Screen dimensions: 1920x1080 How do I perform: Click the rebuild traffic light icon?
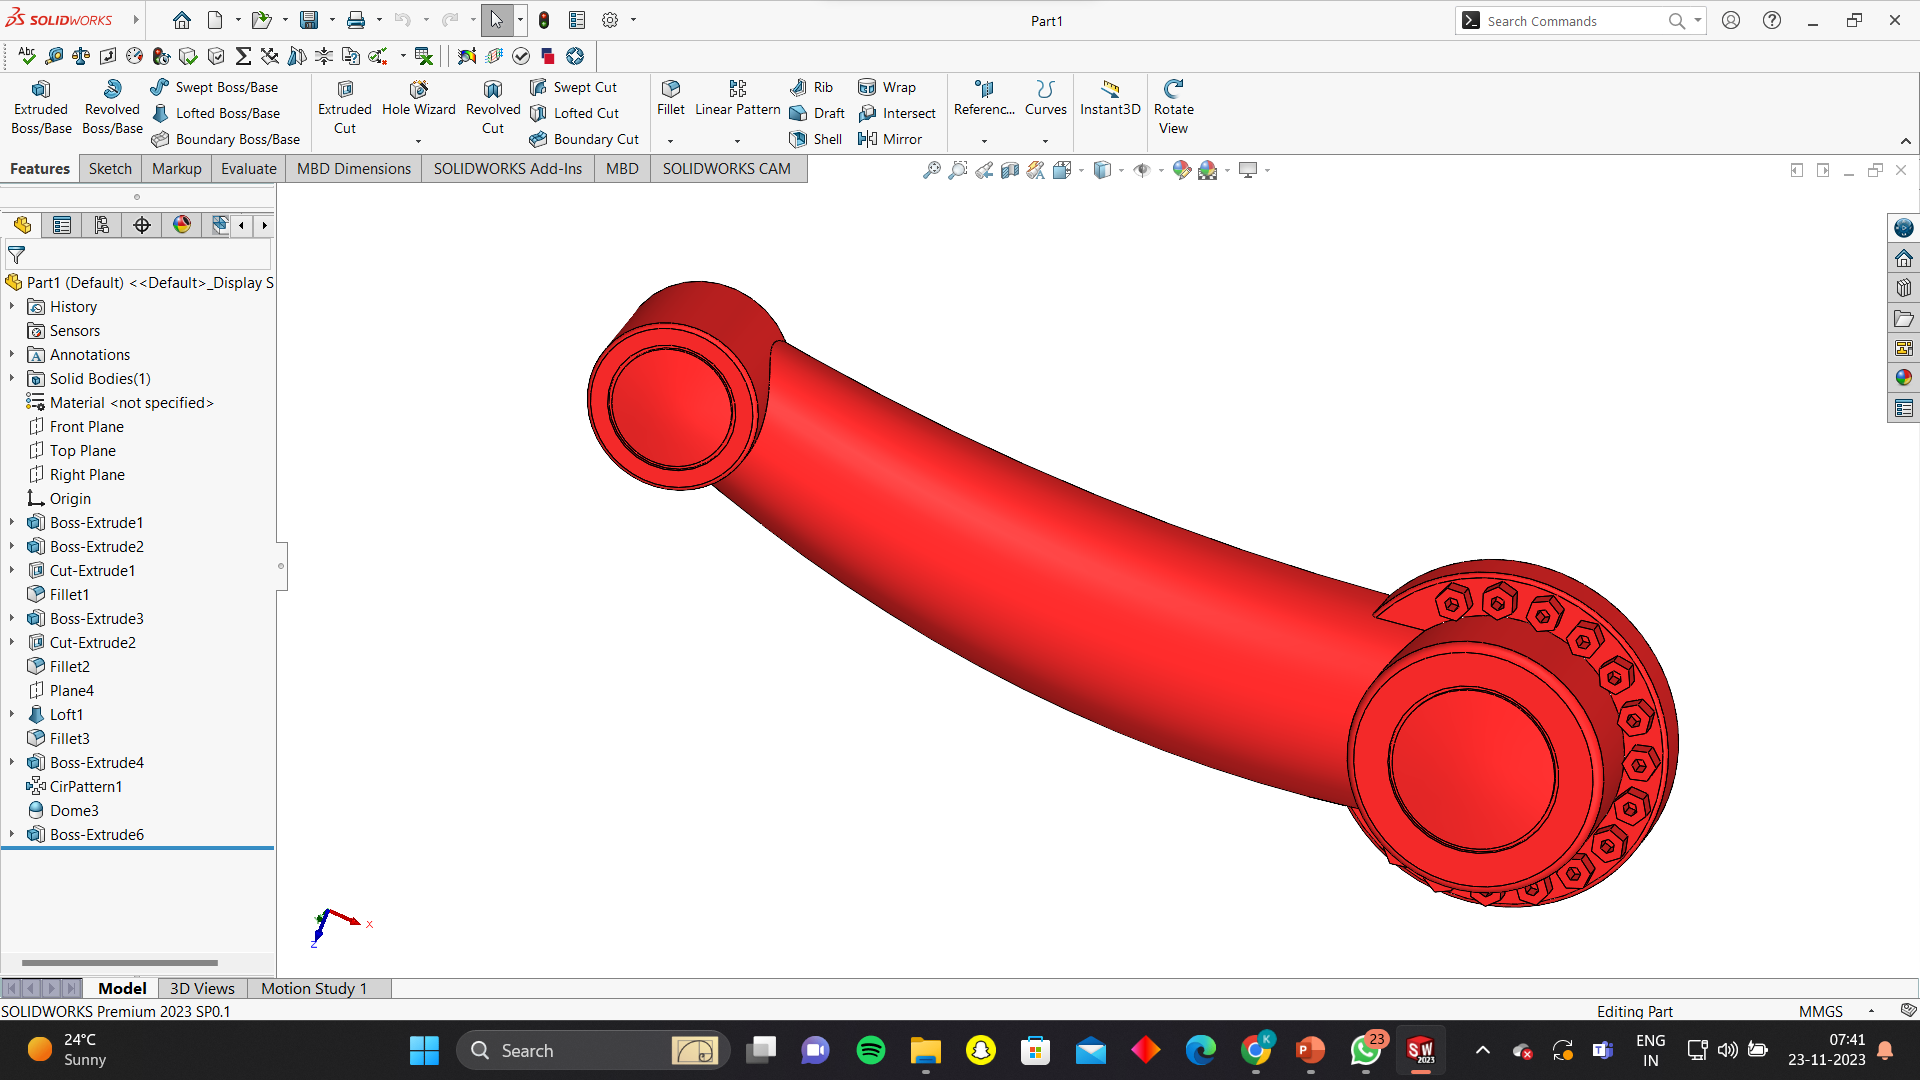click(543, 20)
